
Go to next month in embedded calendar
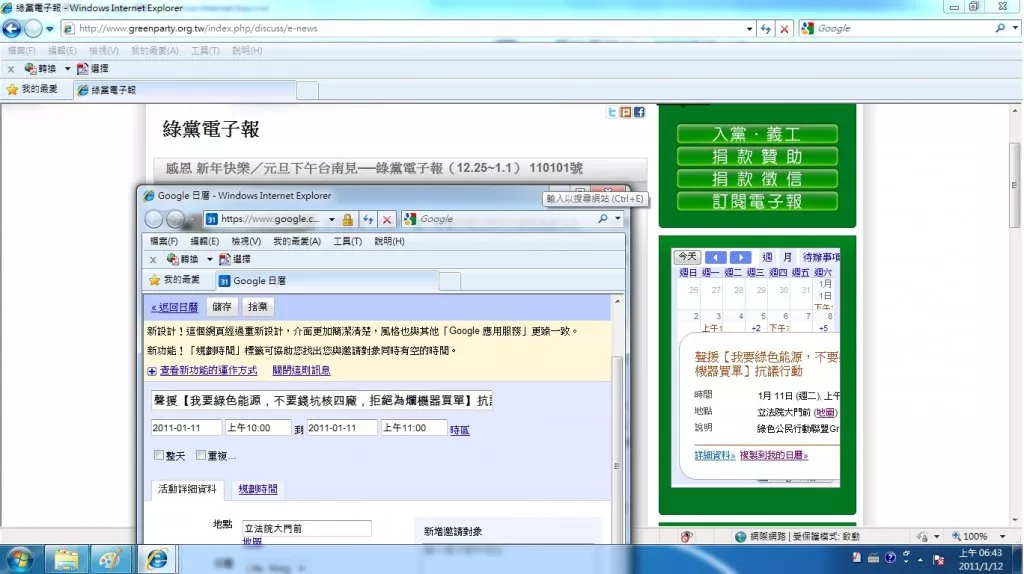(x=740, y=257)
